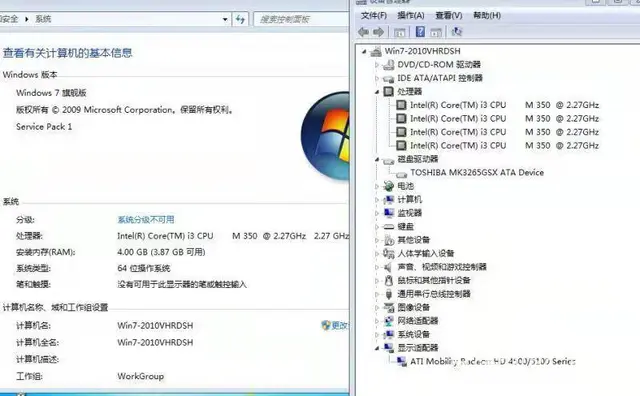Image resolution: width=640 pixels, height=396 pixels.
Task: Collapse the Win7-2010VHRDSH root node
Action: 364,51
